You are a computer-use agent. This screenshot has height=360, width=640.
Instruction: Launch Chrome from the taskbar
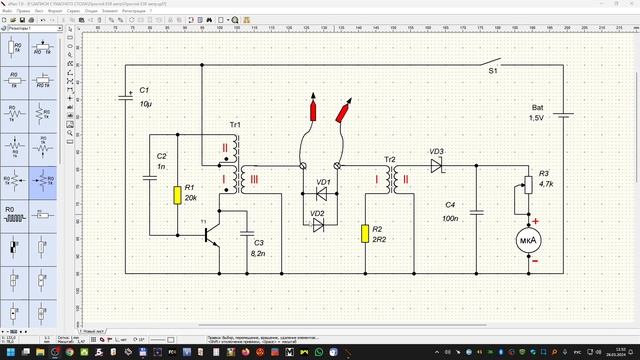pos(70,352)
